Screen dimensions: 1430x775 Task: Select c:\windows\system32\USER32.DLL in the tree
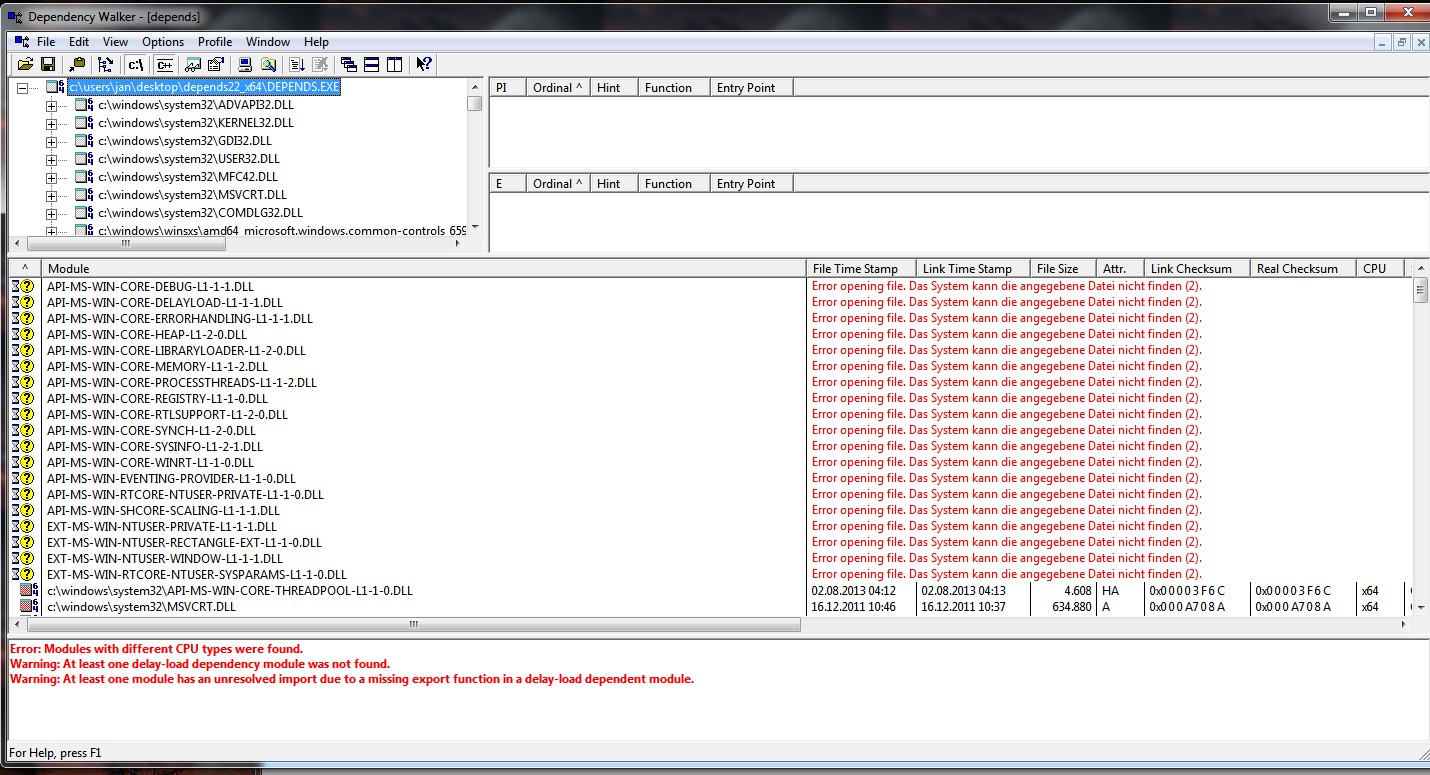click(x=189, y=159)
